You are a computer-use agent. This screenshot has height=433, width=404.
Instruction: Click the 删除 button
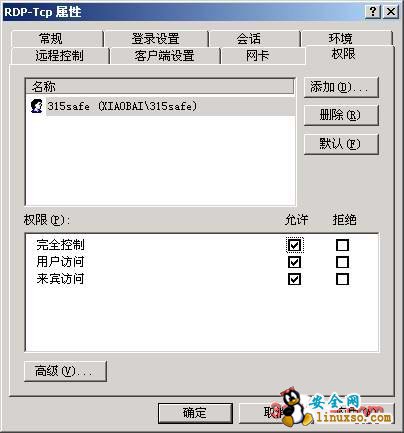pyautogui.click(x=341, y=115)
